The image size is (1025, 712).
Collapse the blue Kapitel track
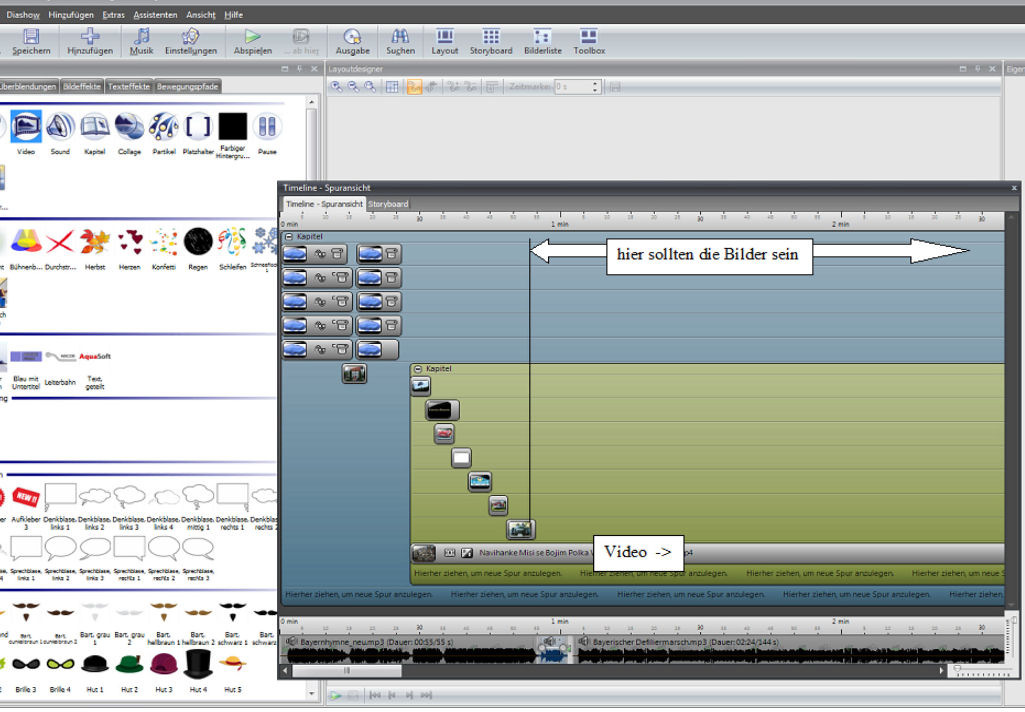coord(289,237)
